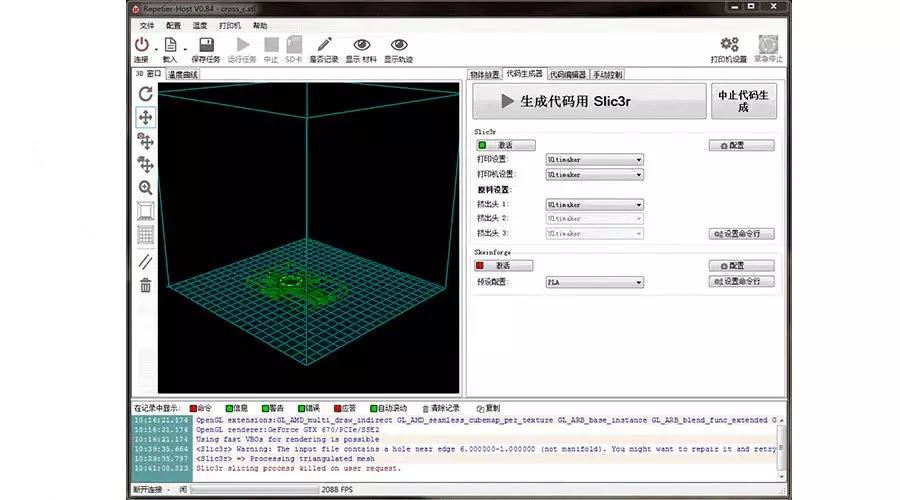Click the 显示材料 eye icon

coord(361,45)
